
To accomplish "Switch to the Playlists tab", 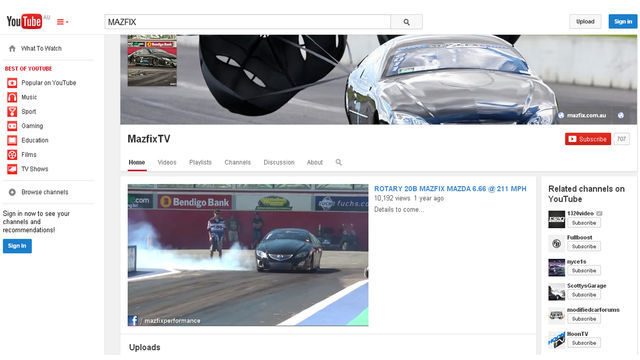I will [200, 162].
